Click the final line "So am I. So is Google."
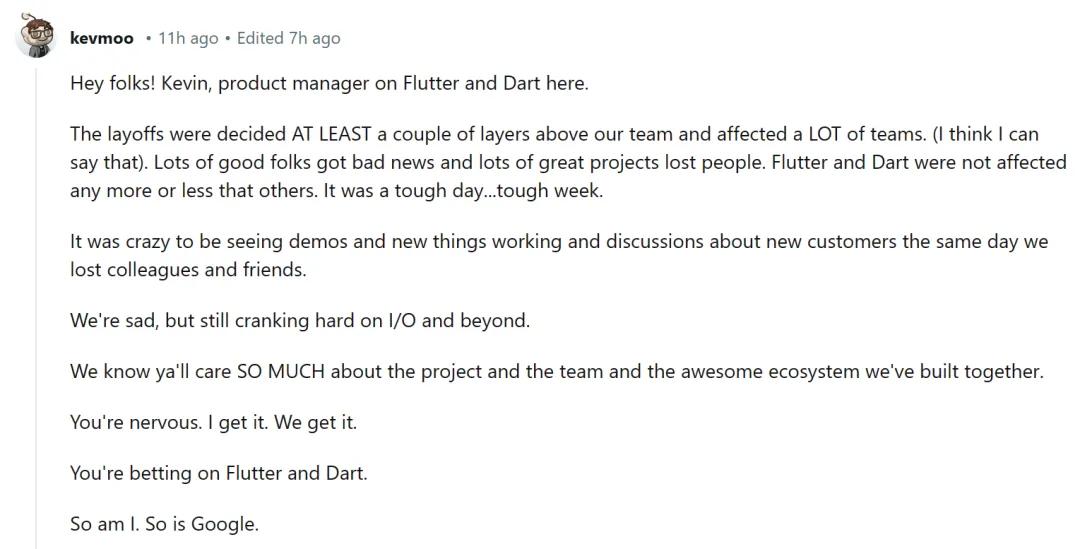The image size is (1080, 549). pos(164,524)
